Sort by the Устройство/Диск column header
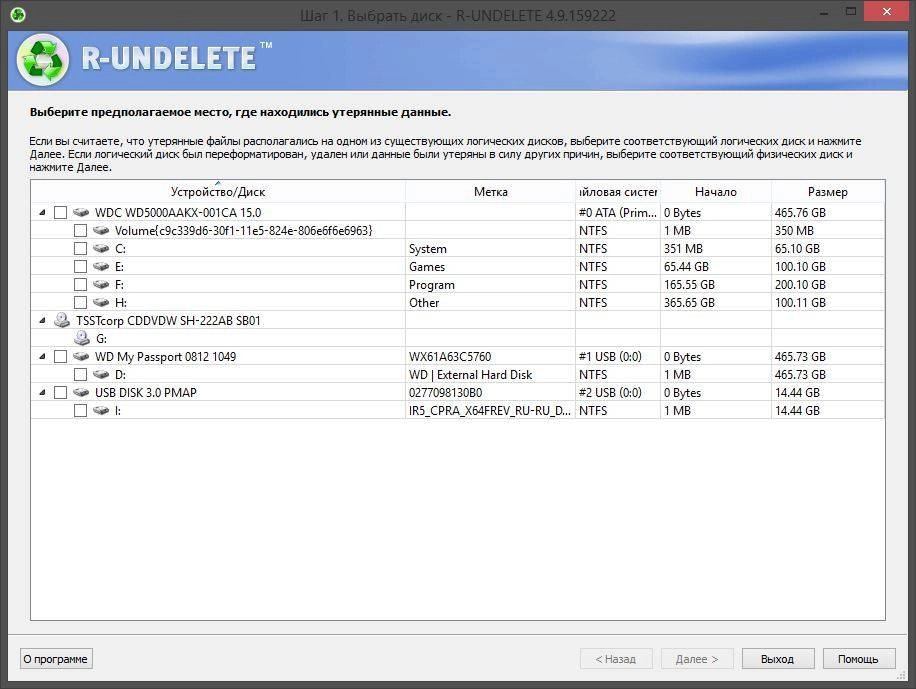The image size is (916, 689). tap(218, 192)
